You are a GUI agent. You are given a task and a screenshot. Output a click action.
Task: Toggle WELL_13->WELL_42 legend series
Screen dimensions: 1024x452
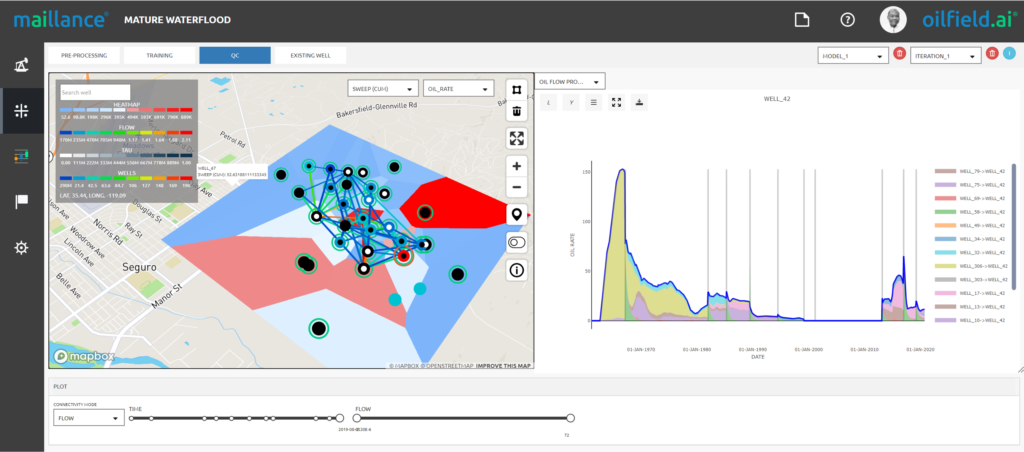970,306
